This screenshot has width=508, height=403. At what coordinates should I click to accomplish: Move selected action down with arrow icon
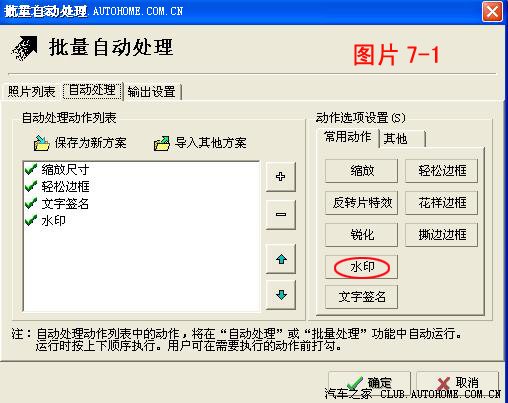click(x=281, y=295)
